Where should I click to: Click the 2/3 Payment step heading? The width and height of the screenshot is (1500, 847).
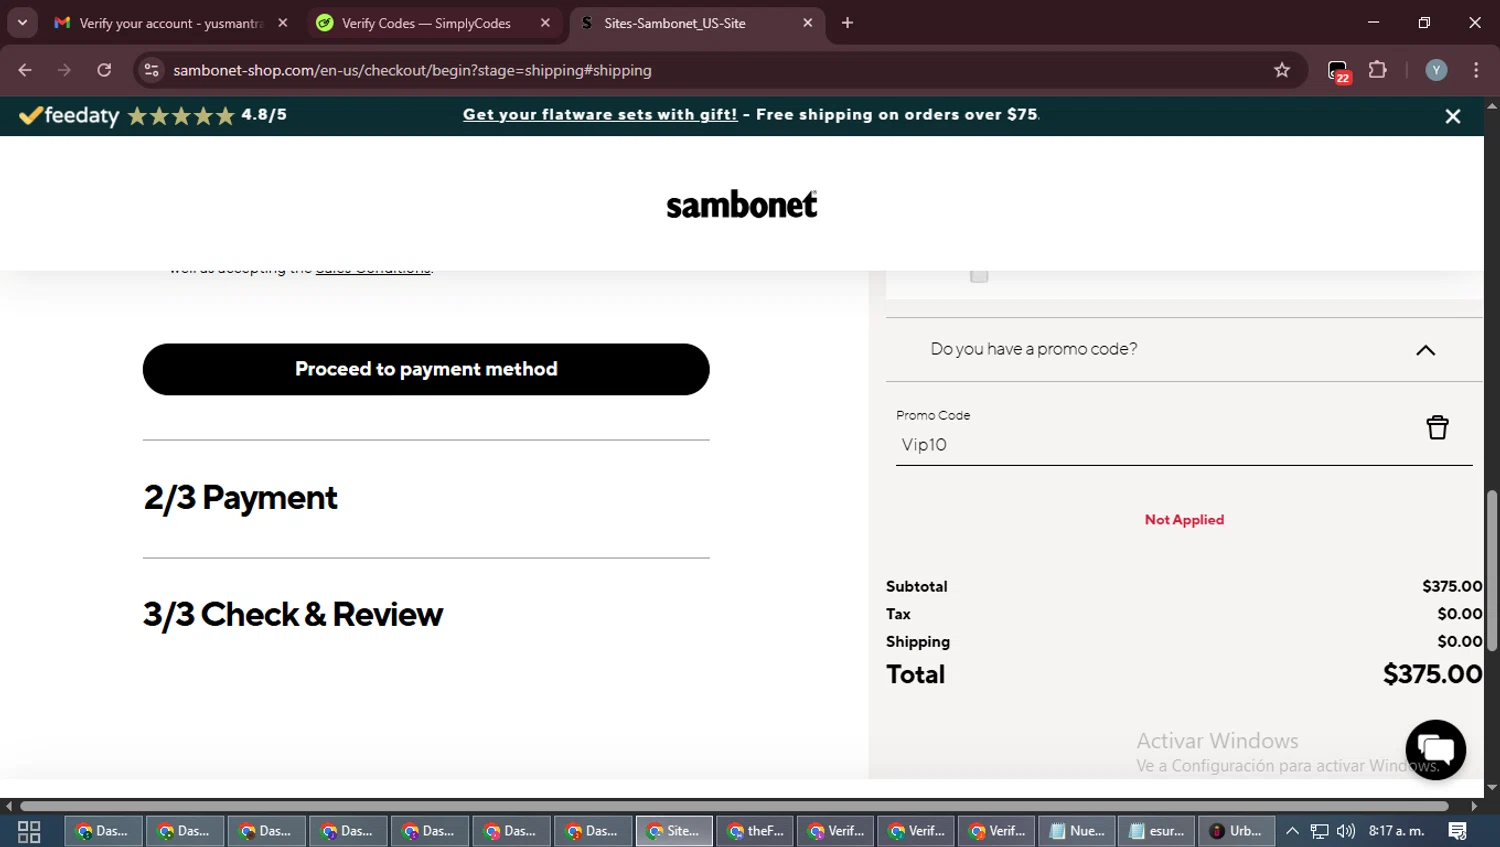pos(241,498)
